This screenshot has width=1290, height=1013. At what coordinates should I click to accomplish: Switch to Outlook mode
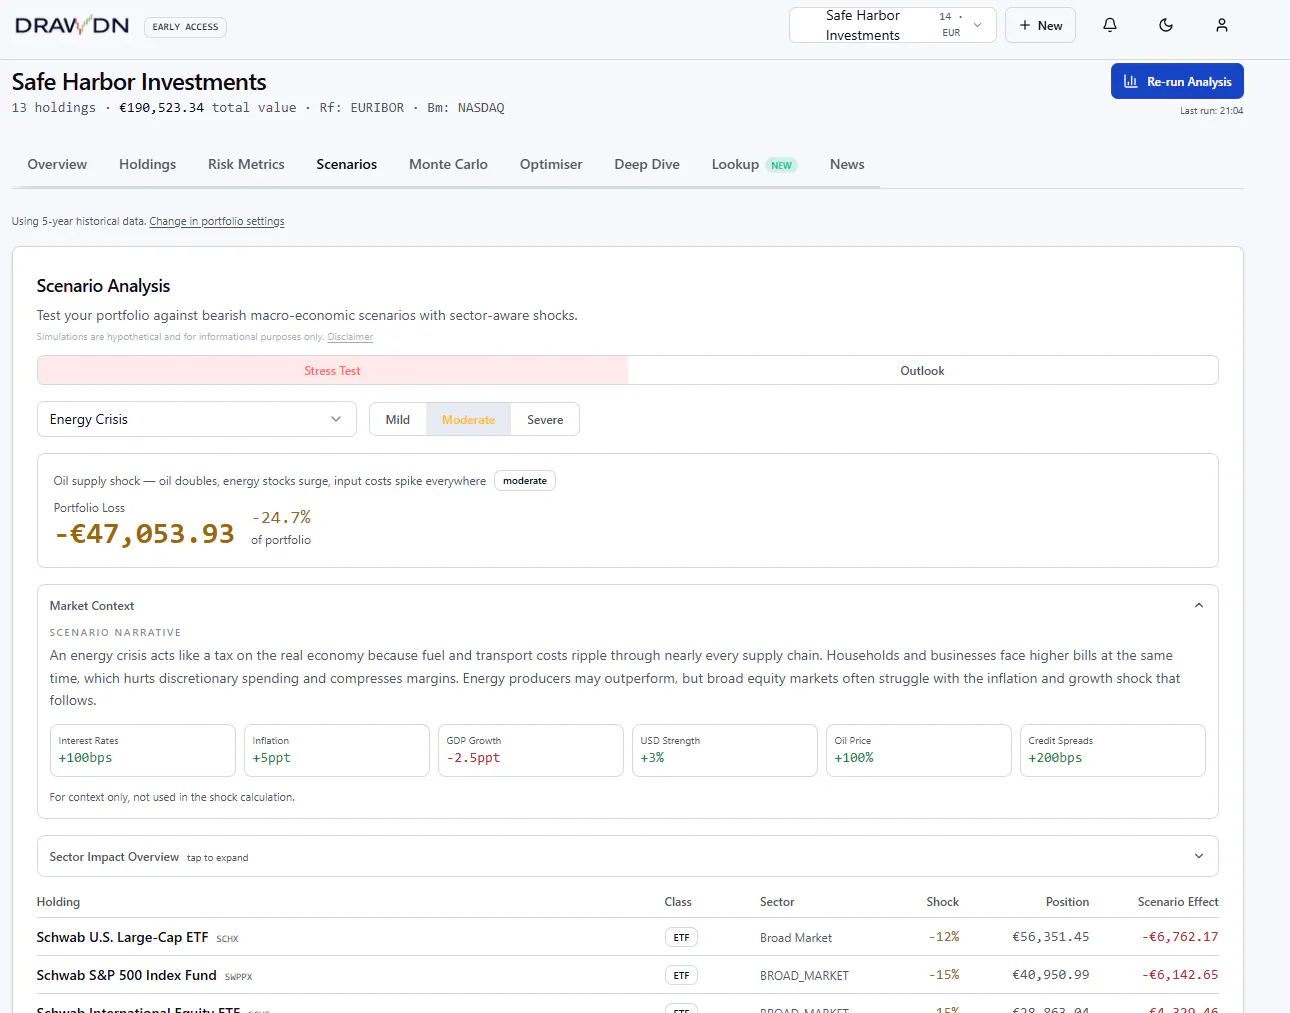tap(922, 370)
